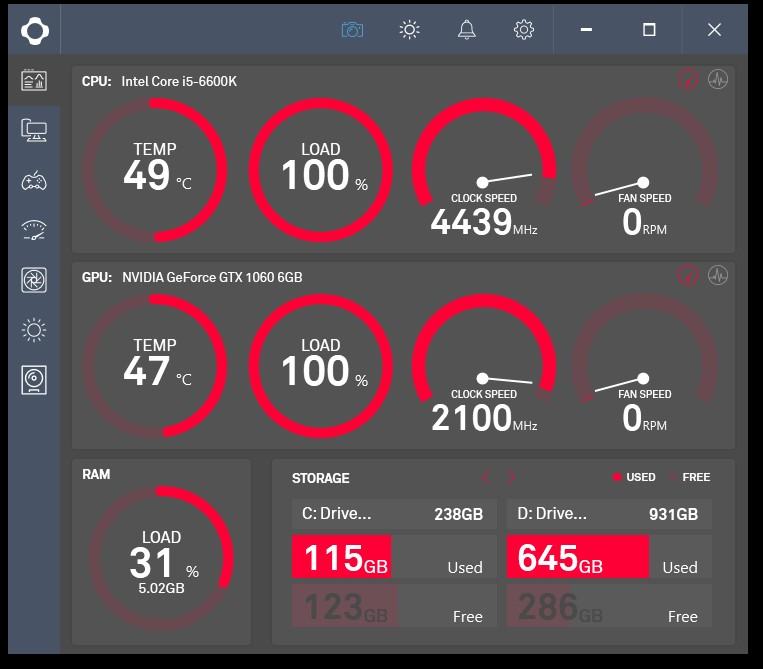Select the C: Drive 238GB header
763x669 pixels.
coord(394,514)
